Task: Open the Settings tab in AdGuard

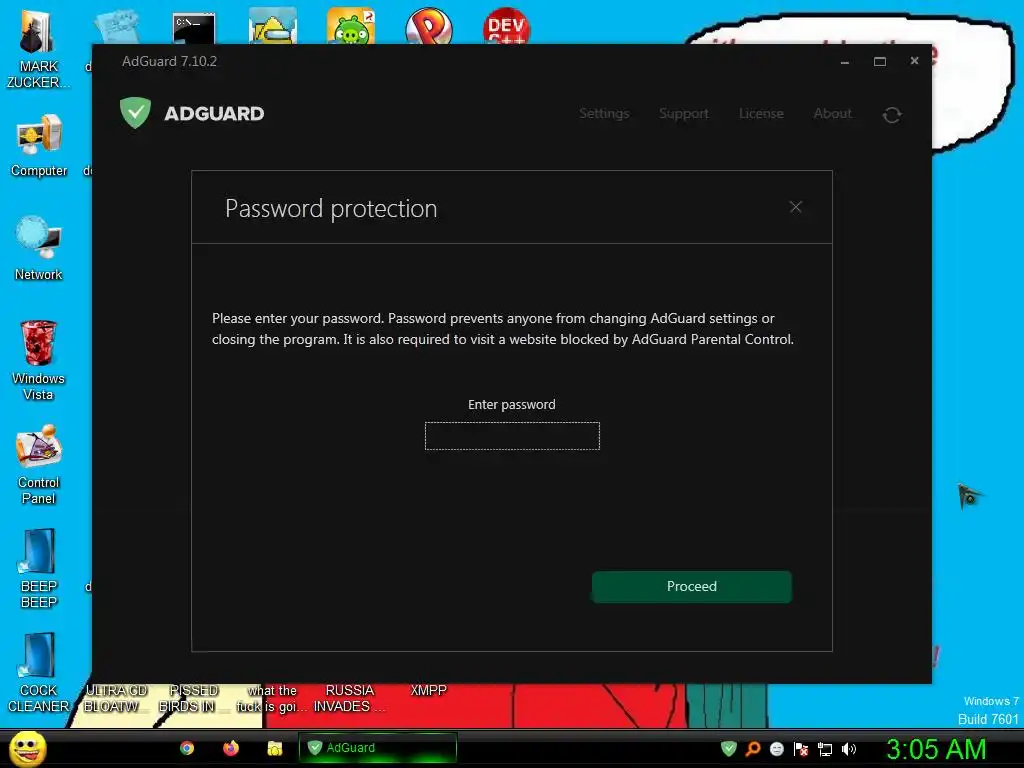Action: point(604,113)
